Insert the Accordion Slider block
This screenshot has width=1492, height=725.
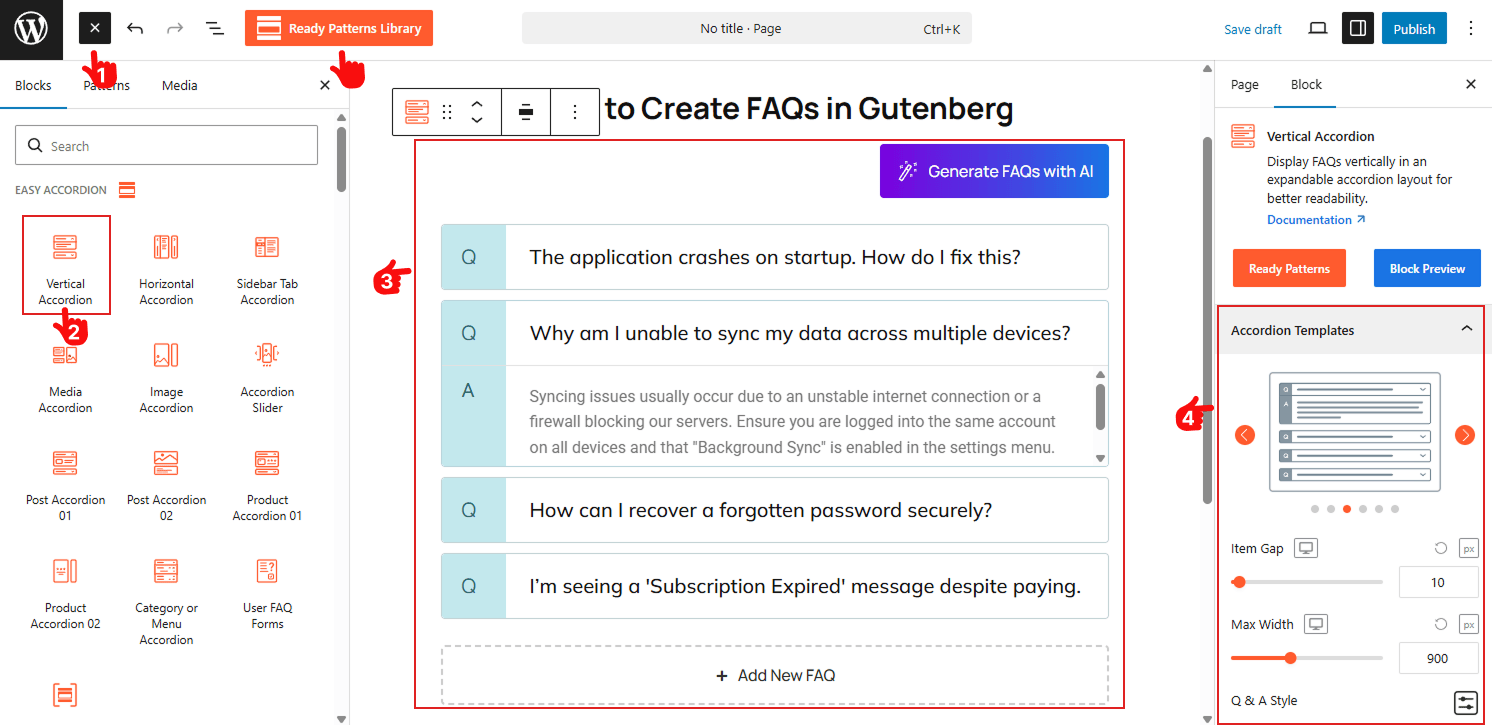267,377
